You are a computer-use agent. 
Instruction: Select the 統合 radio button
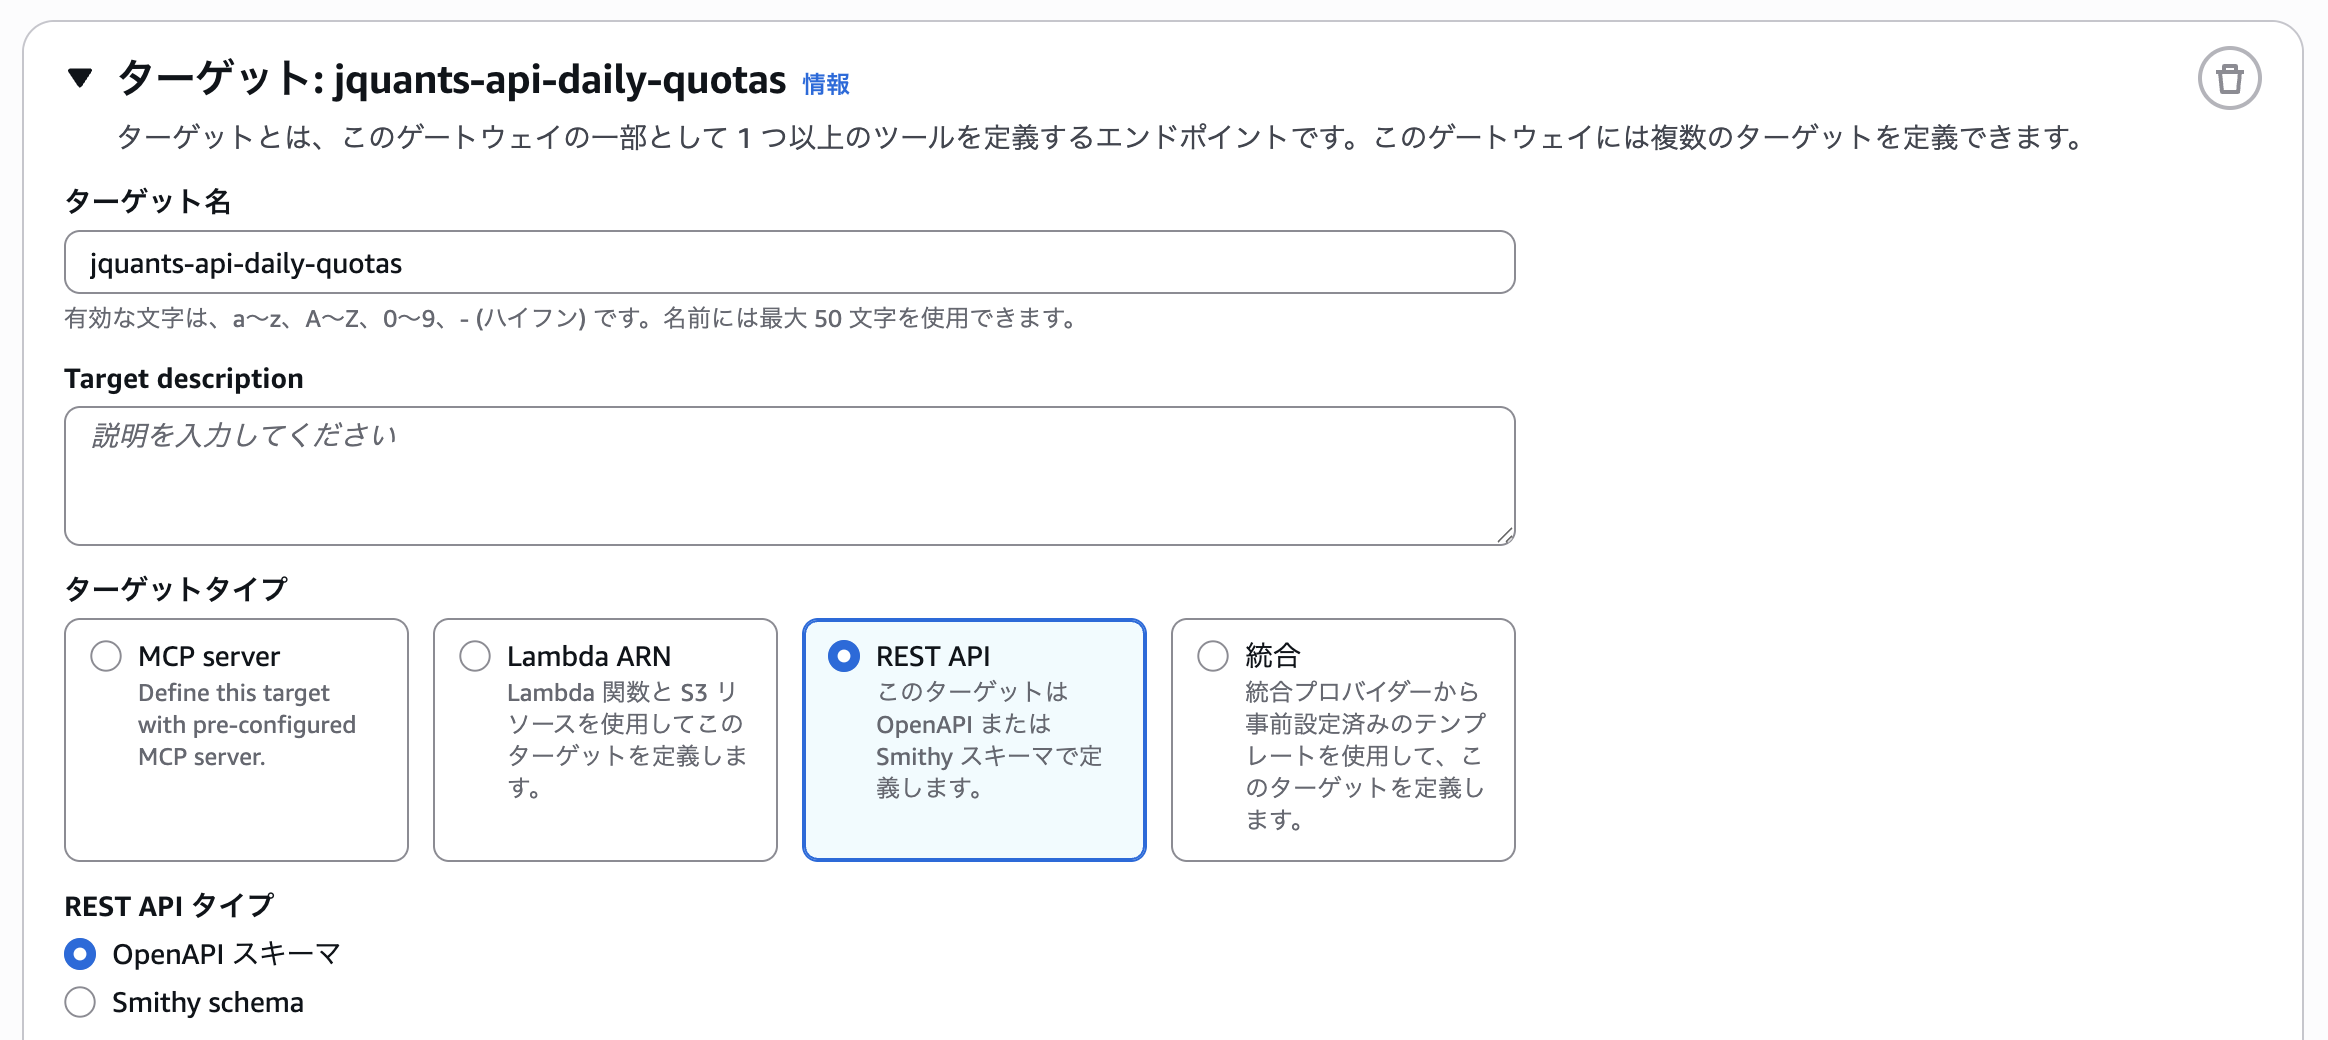pyautogui.click(x=1212, y=656)
